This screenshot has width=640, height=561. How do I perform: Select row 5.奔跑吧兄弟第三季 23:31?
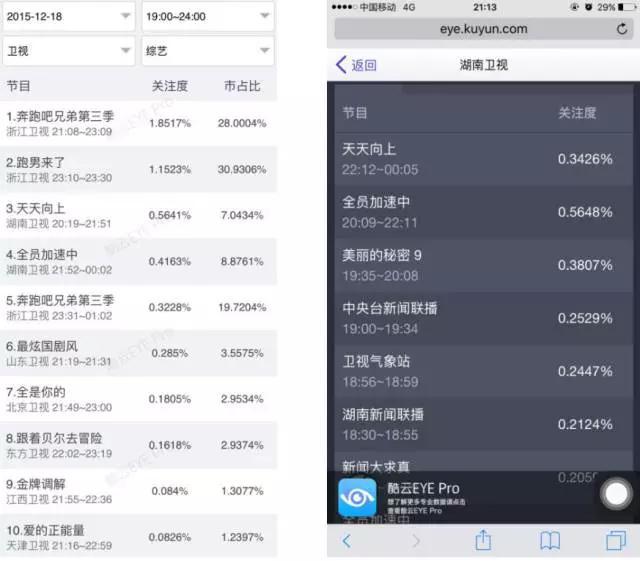point(138,307)
